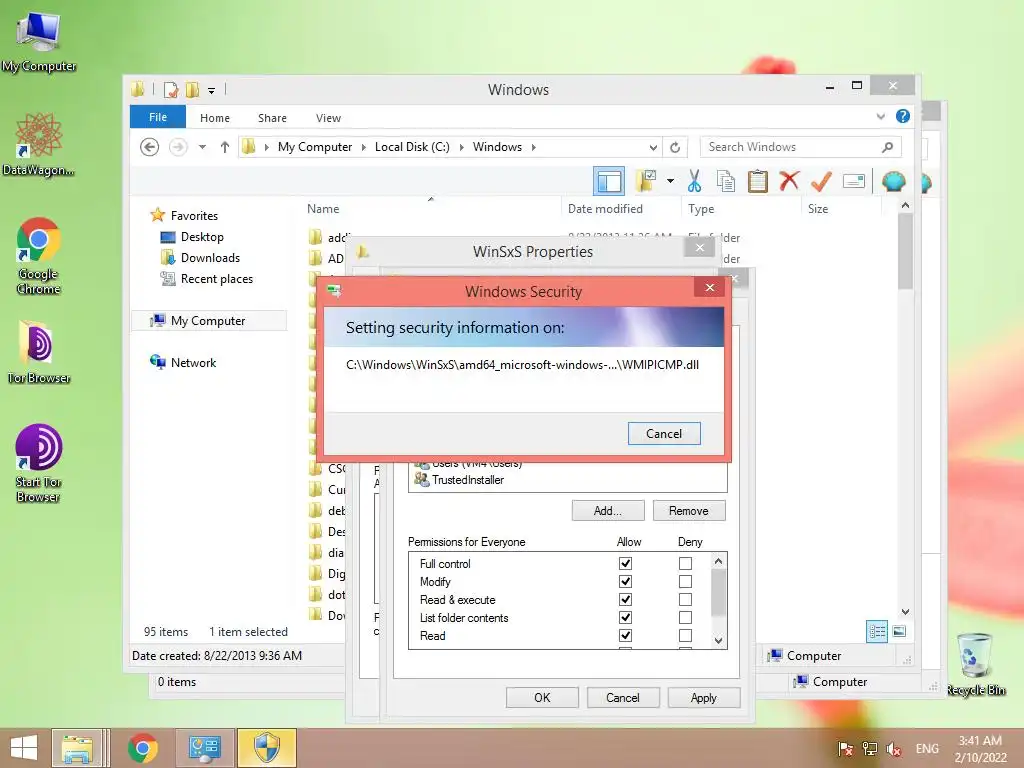Open the dropdown arrow beside folder options icon
This screenshot has width=1024, height=768.
click(x=670, y=181)
